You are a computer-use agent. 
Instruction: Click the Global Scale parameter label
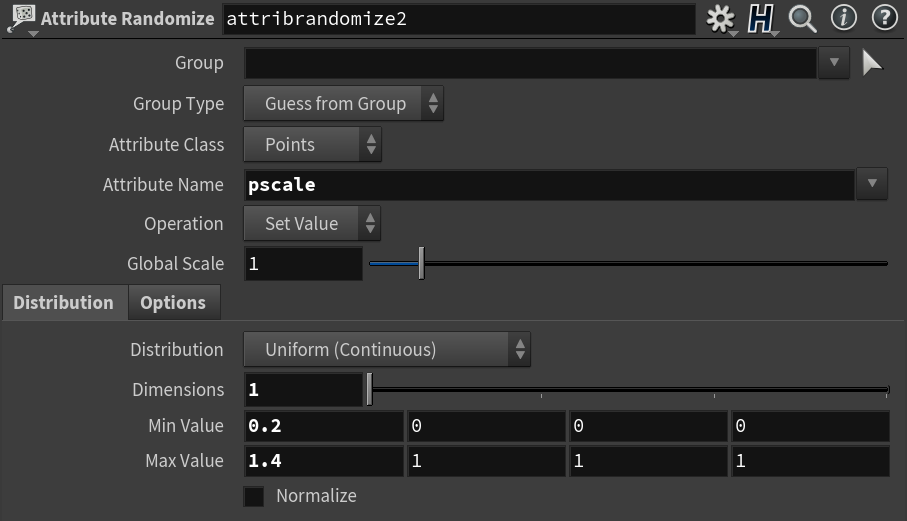click(x=175, y=264)
